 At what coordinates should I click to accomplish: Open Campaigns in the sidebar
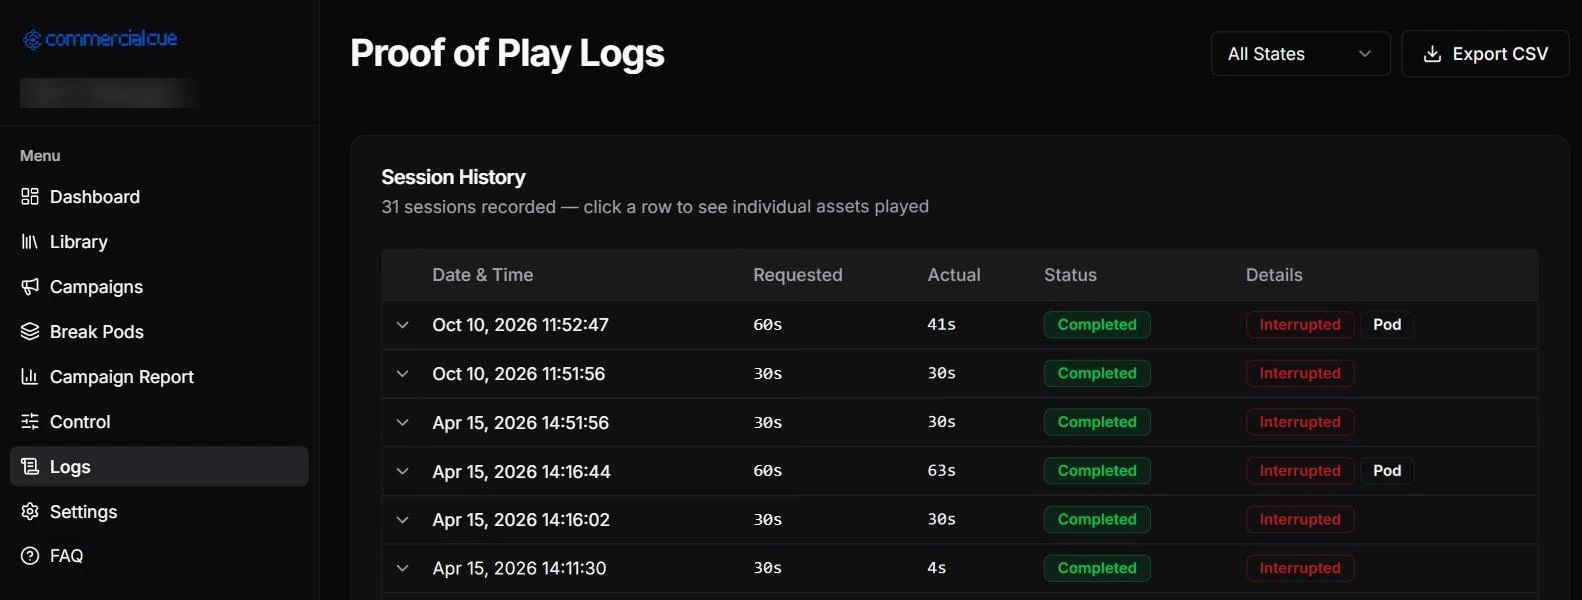(159, 287)
